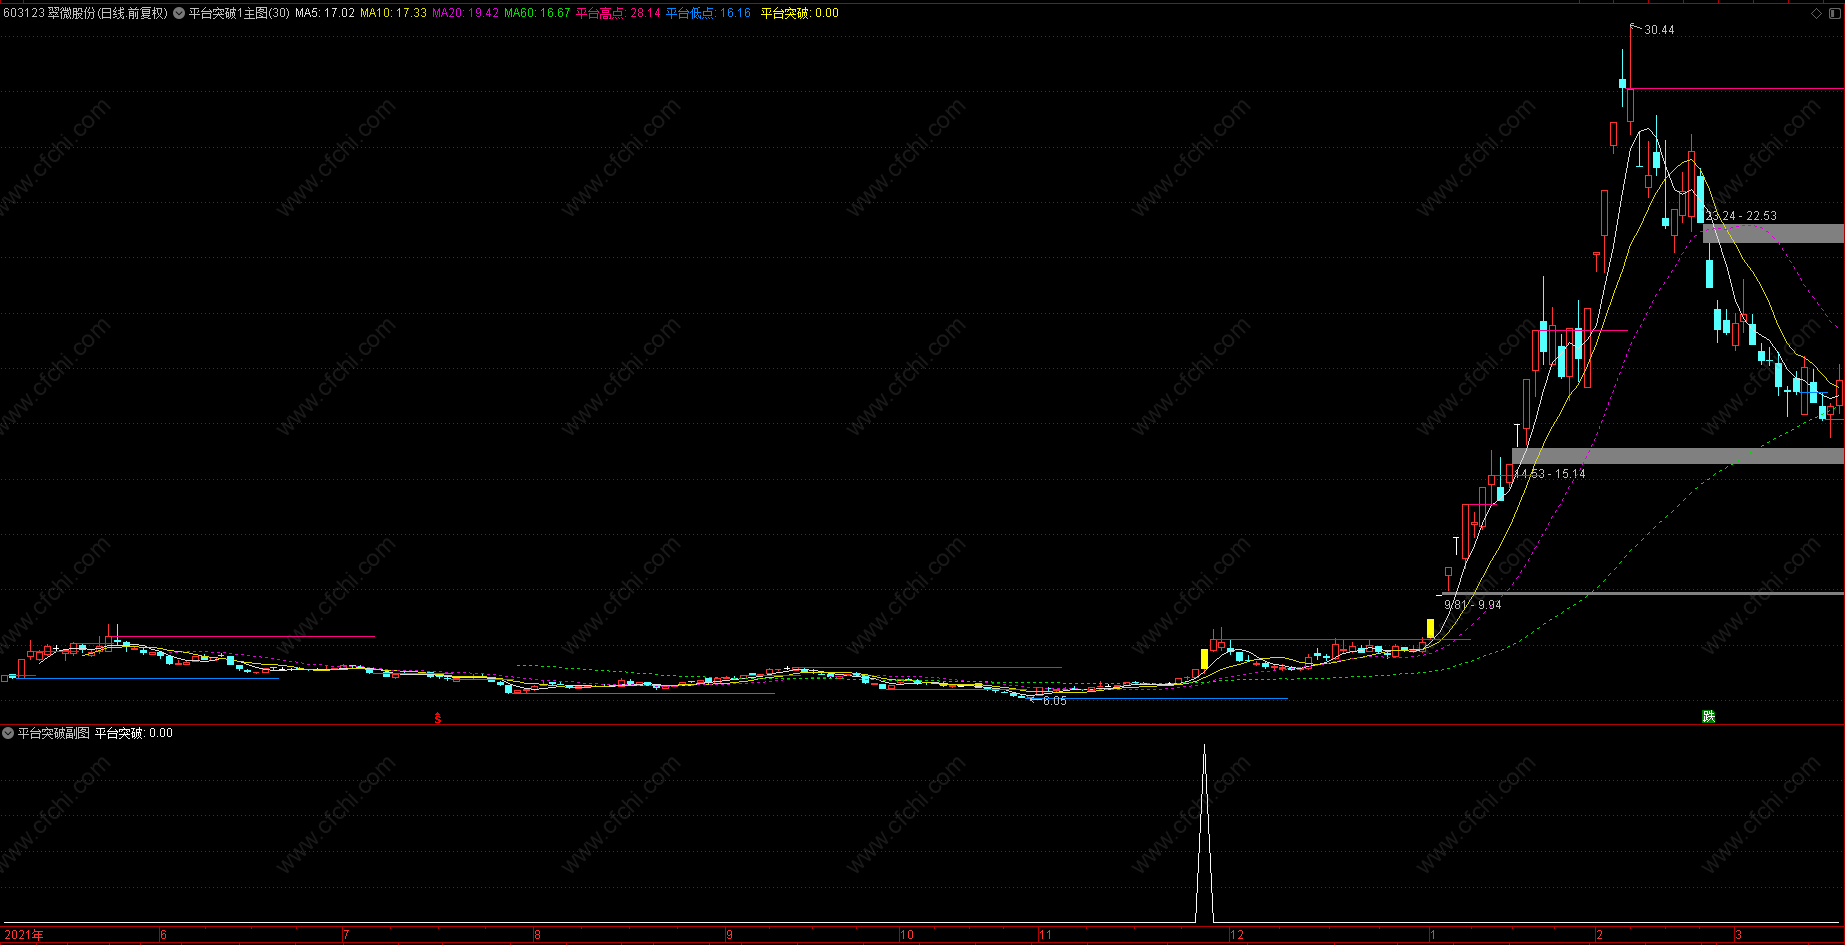The height and width of the screenshot is (945, 1845).
Task: Click month 12 on the time axis
Action: click(x=1237, y=935)
